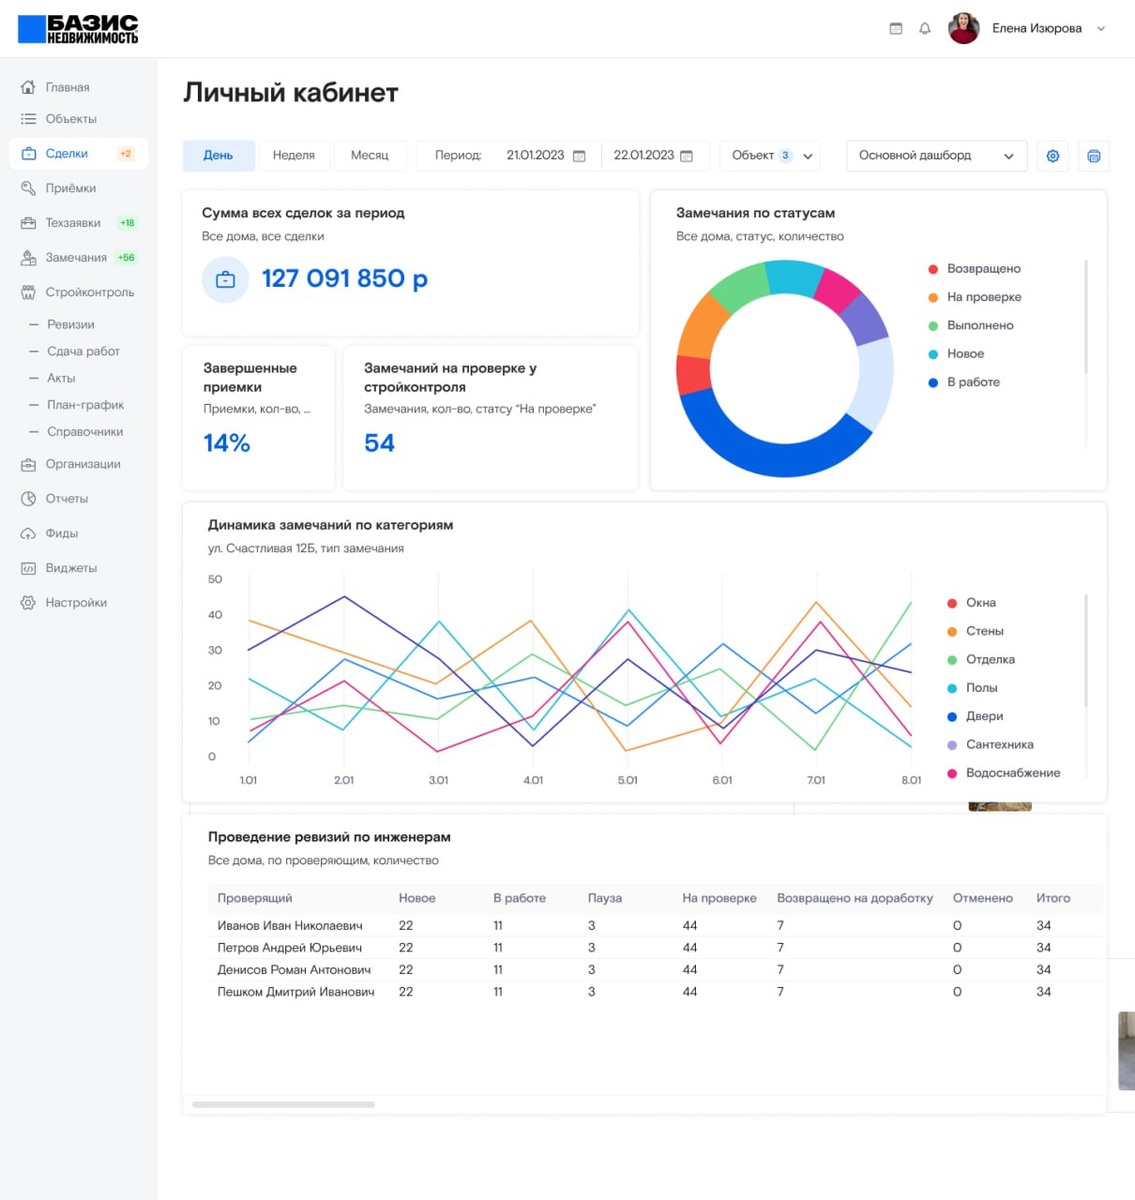This screenshot has height=1200, width=1135.
Task: Open Отчеты menu item
Action: pos(66,499)
